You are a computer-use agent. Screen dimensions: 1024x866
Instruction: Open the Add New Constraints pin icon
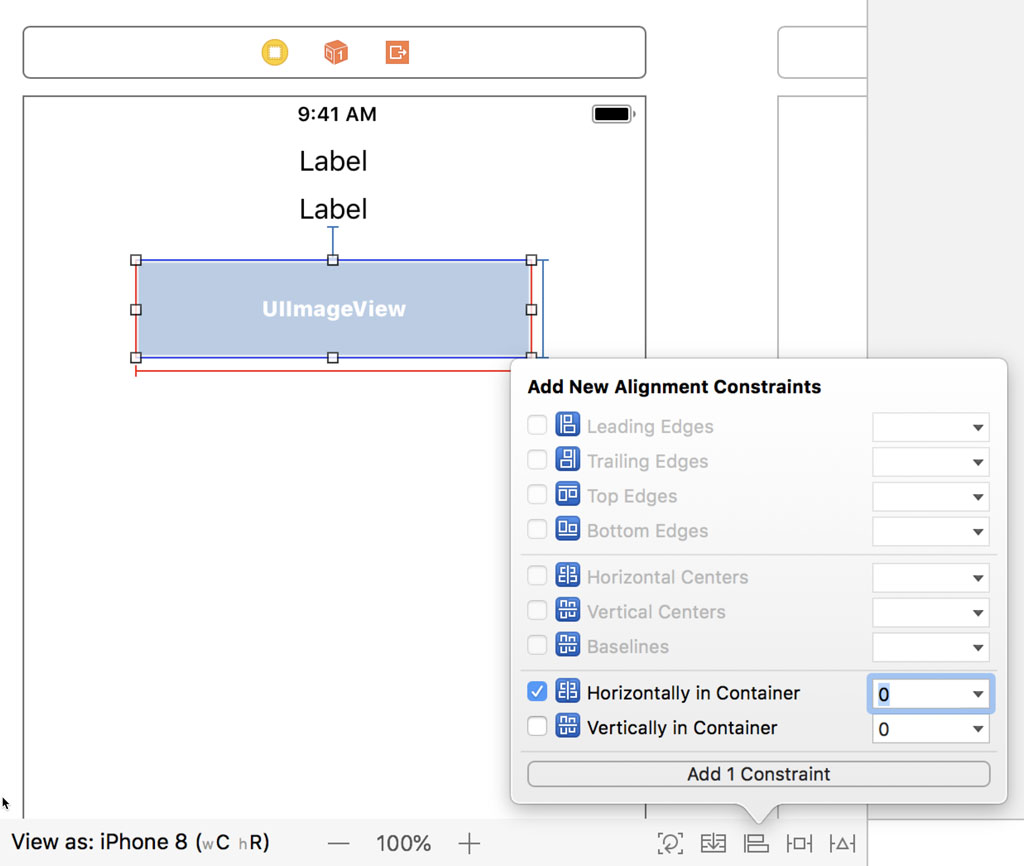coord(799,843)
